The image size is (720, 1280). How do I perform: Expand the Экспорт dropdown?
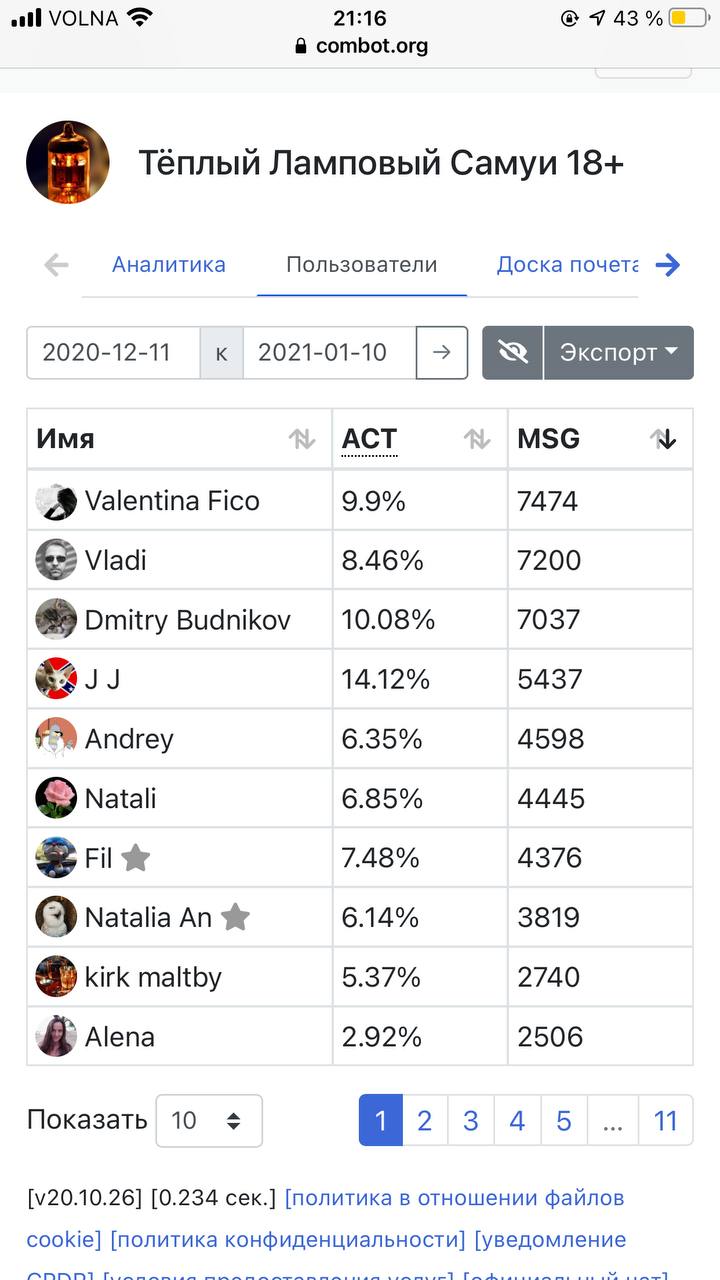pyautogui.click(x=619, y=352)
